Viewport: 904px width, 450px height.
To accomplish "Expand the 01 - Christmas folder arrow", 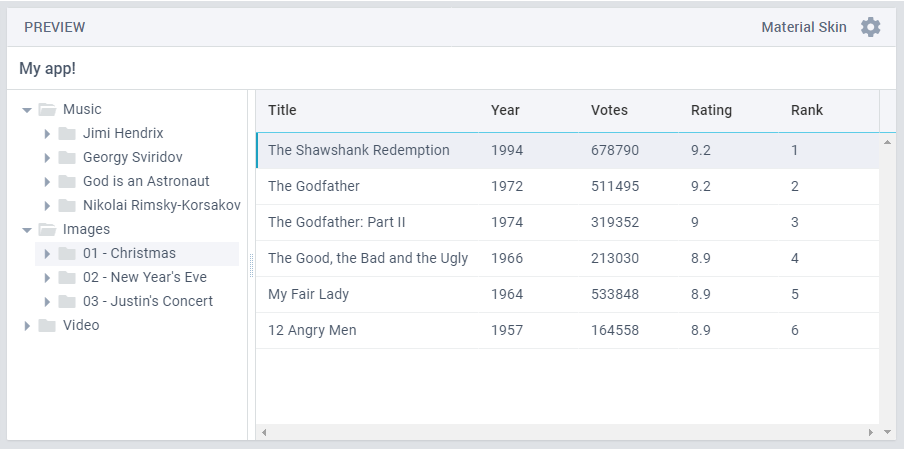I will coord(47,254).
